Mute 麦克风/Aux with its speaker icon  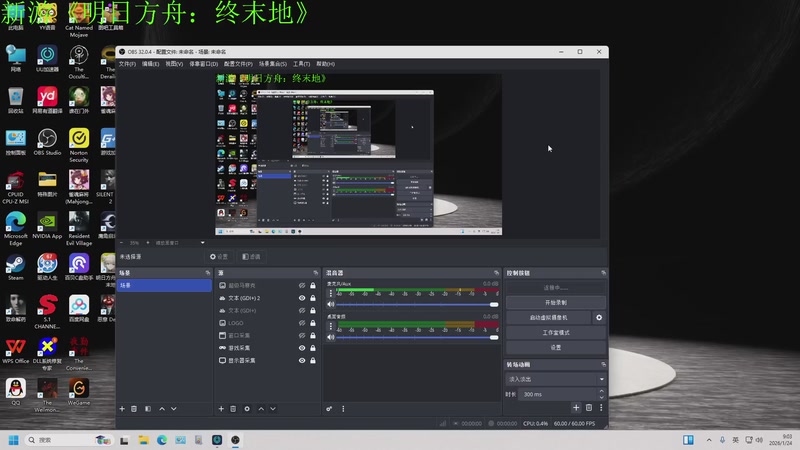tap(331, 304)
